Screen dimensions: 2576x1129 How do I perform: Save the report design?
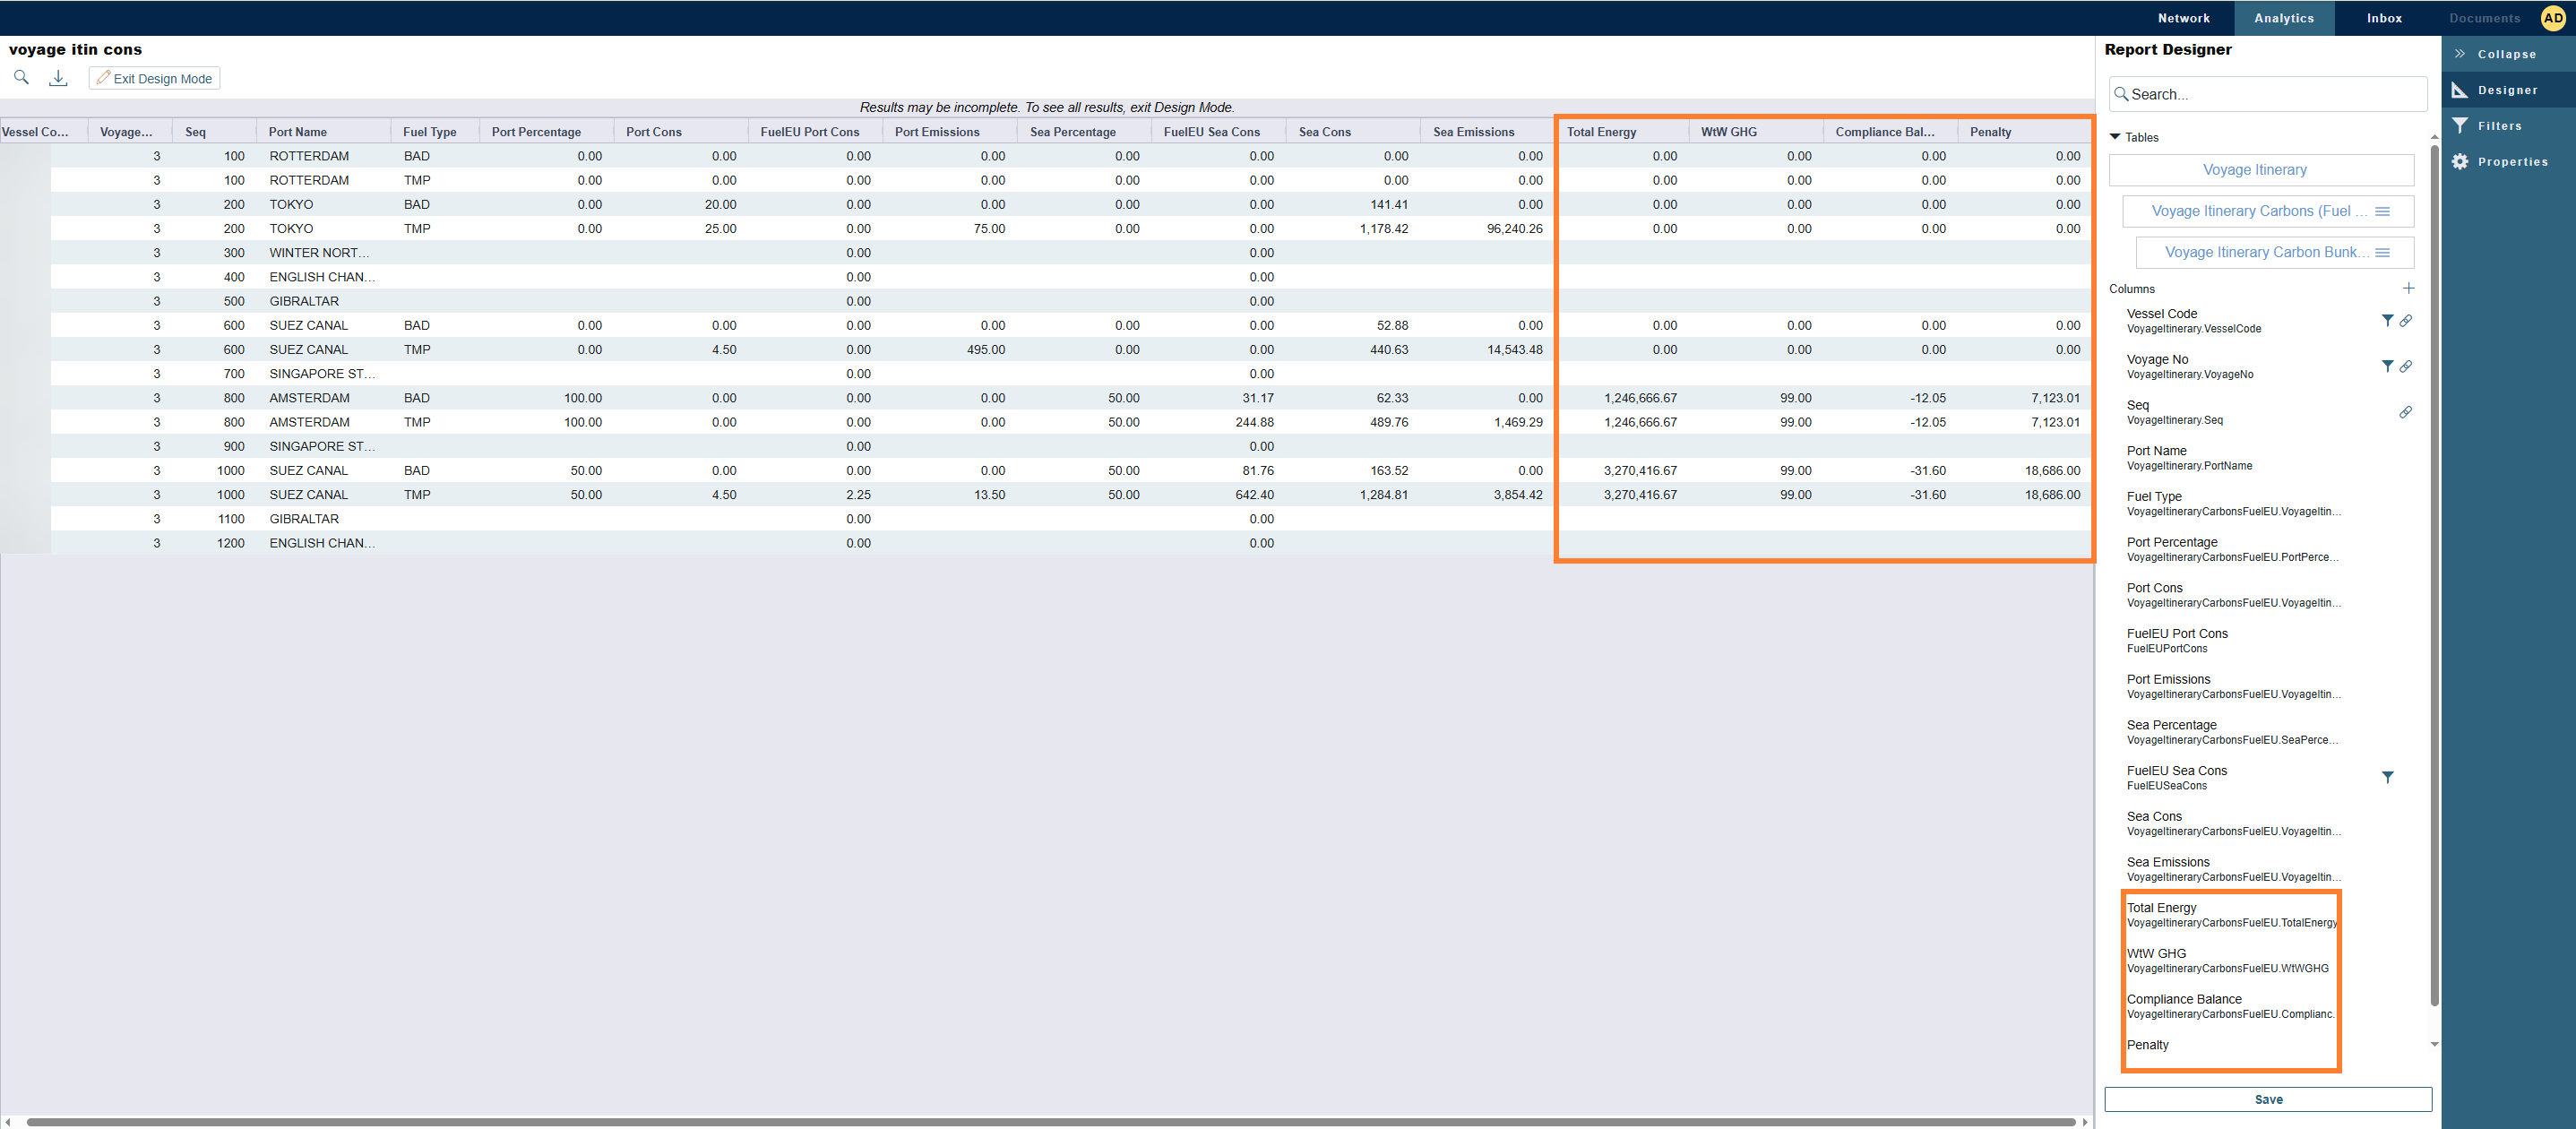pos(2267,1099)
